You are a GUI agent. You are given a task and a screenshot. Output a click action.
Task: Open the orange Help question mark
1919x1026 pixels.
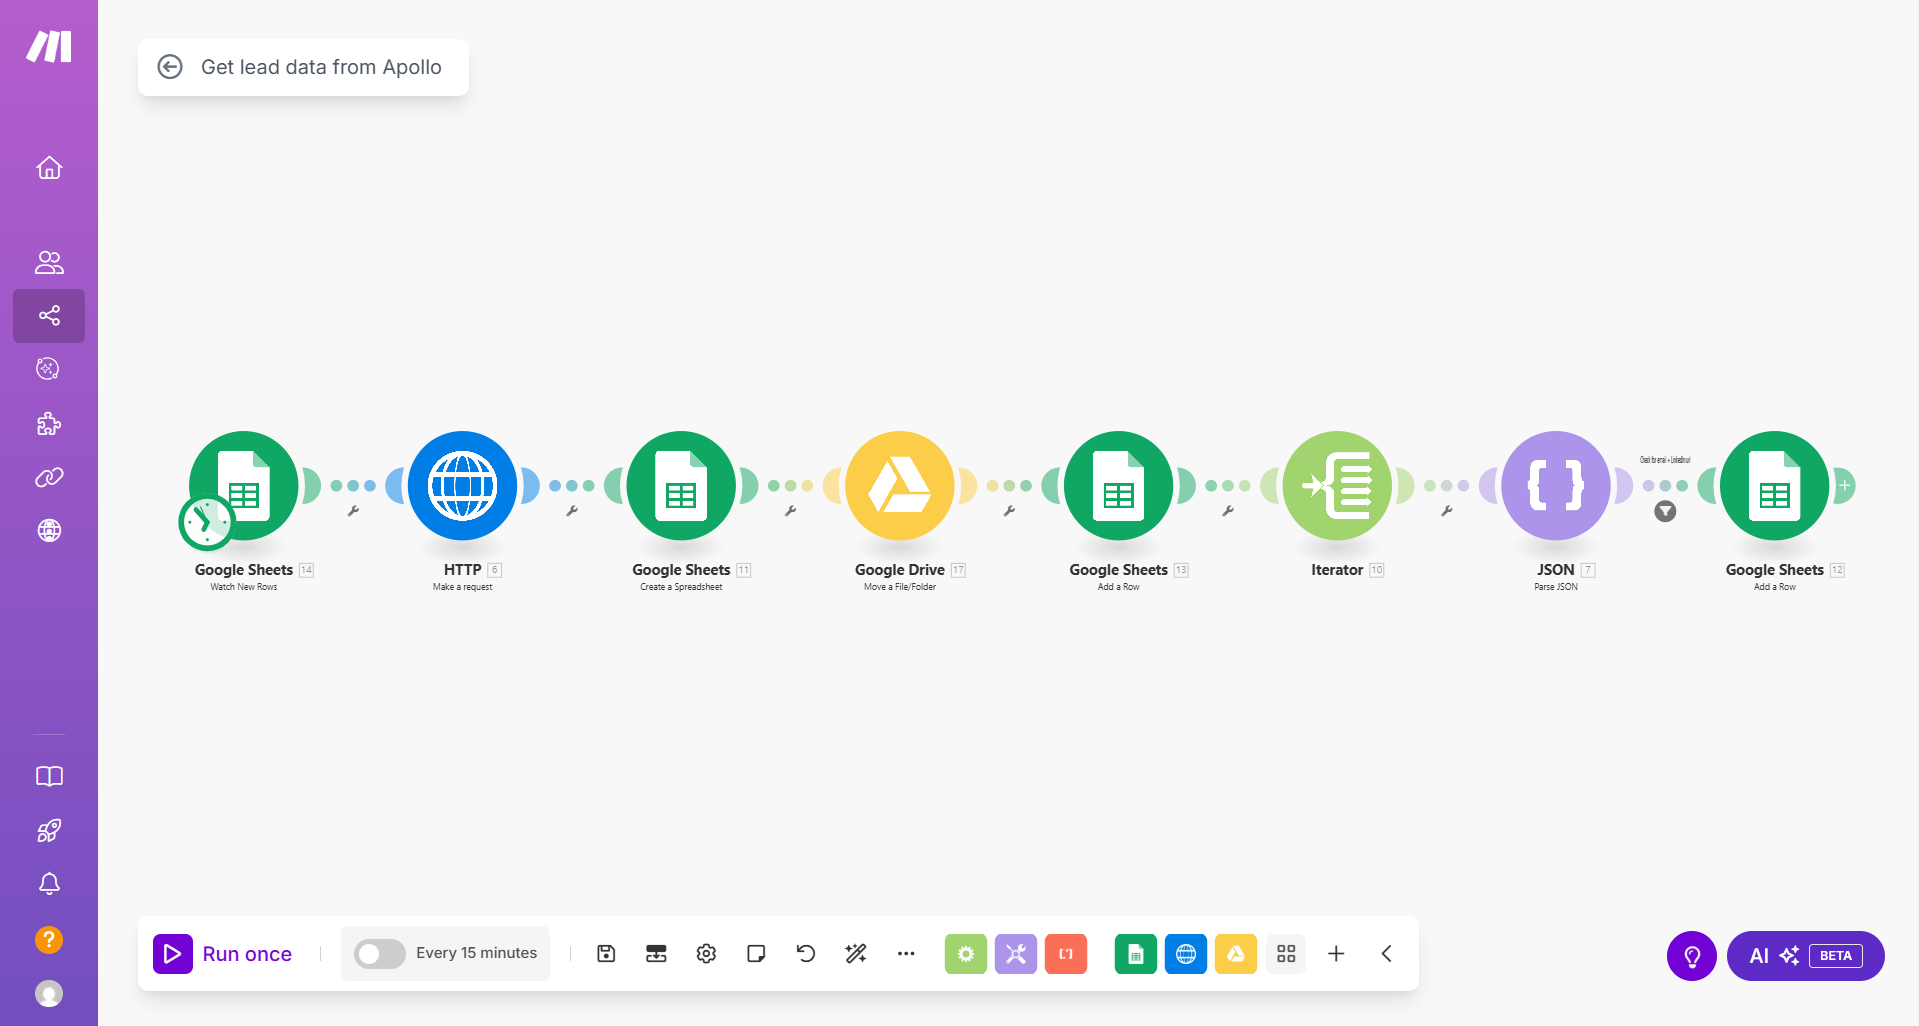pos(49,940)
